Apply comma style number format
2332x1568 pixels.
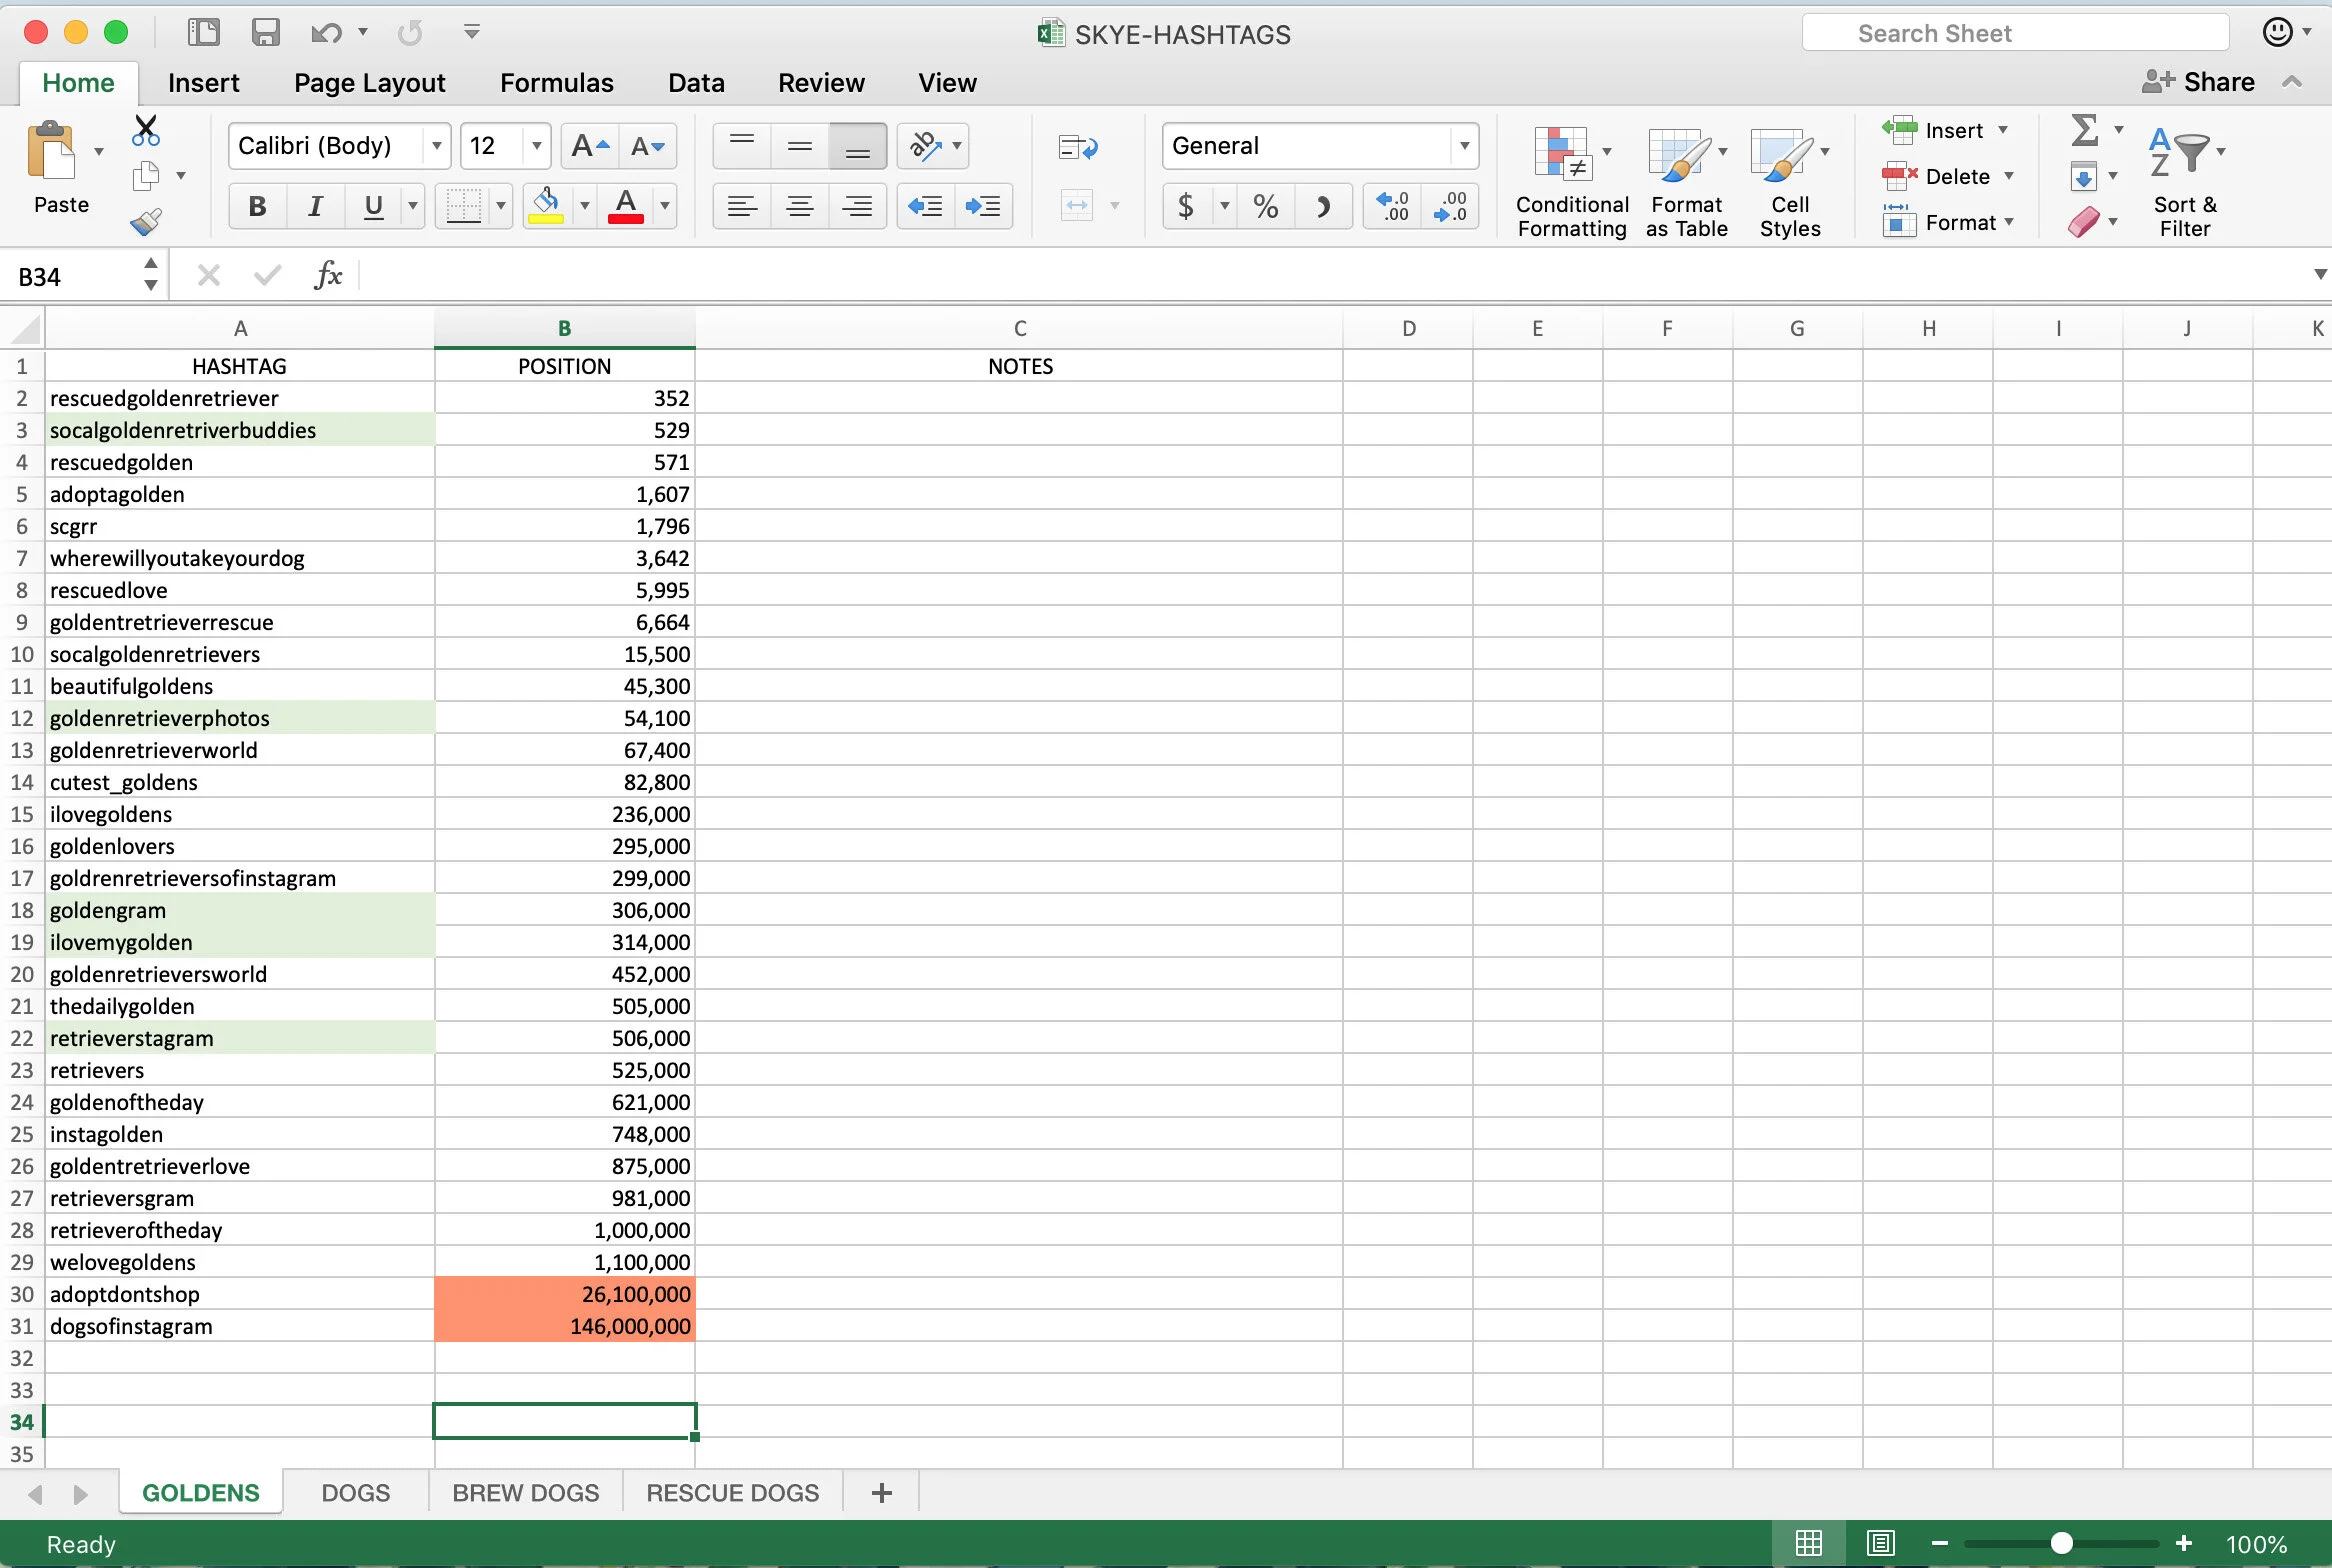point(1323,206)
